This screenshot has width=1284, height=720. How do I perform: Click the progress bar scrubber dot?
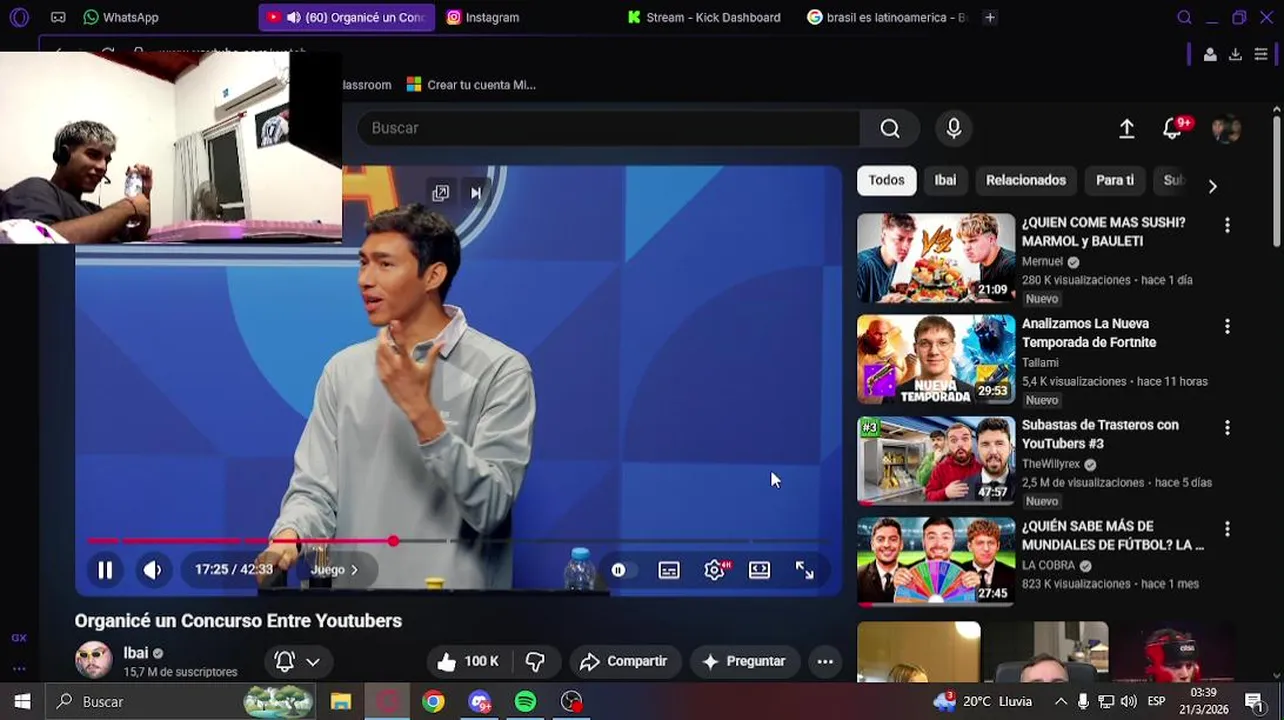394,541
